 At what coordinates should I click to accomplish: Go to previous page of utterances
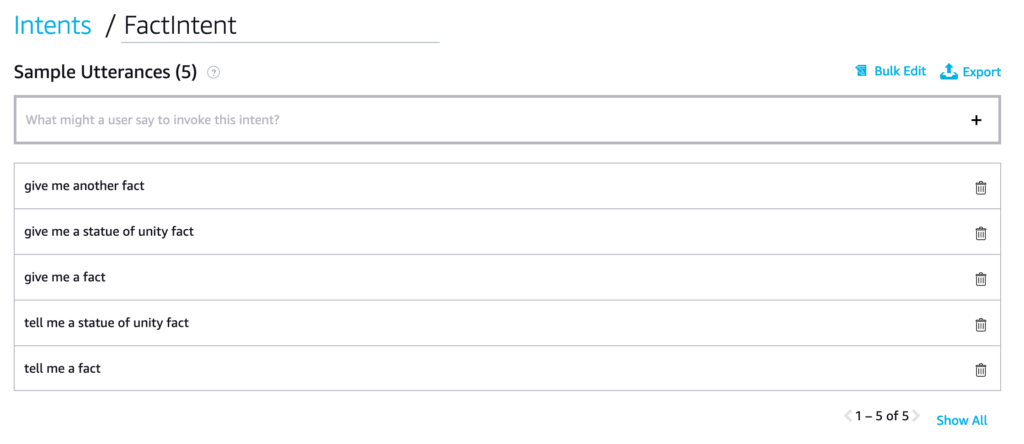848,416
